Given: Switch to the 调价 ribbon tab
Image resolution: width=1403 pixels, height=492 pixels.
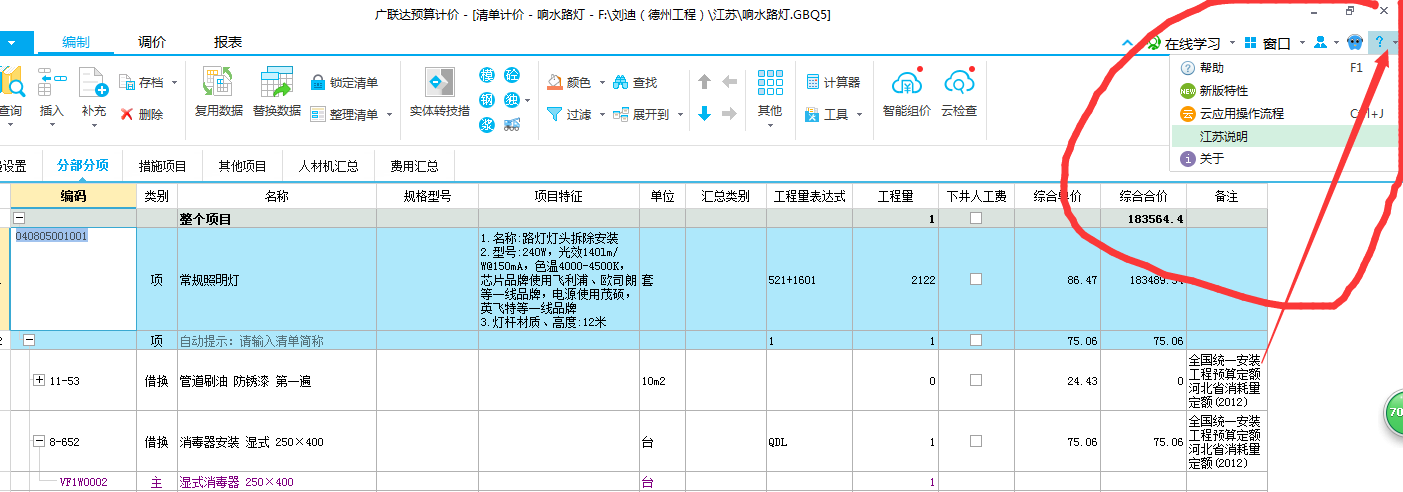Looking at the screenshot, I should [x=152, y=42].
